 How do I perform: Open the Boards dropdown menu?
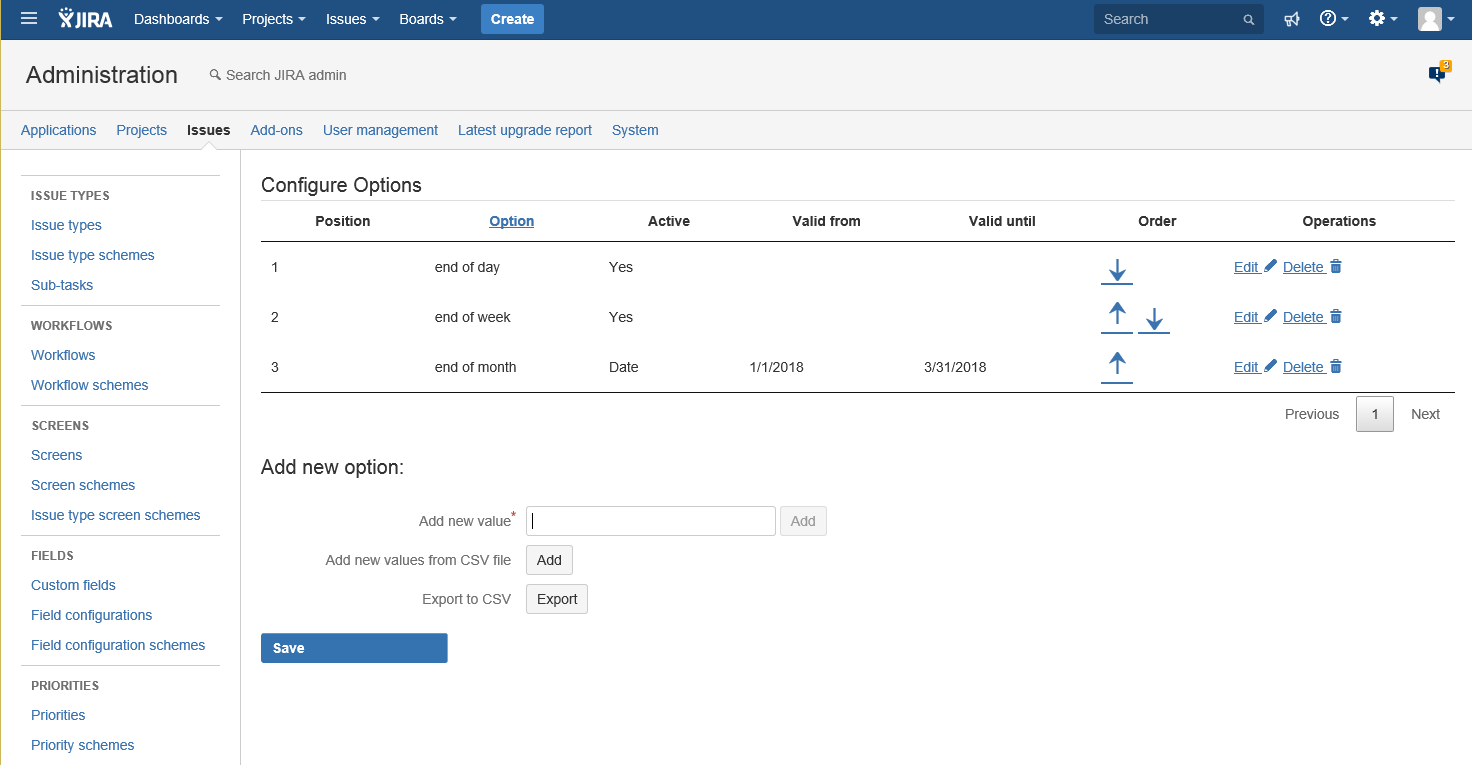tap(428, 19)
